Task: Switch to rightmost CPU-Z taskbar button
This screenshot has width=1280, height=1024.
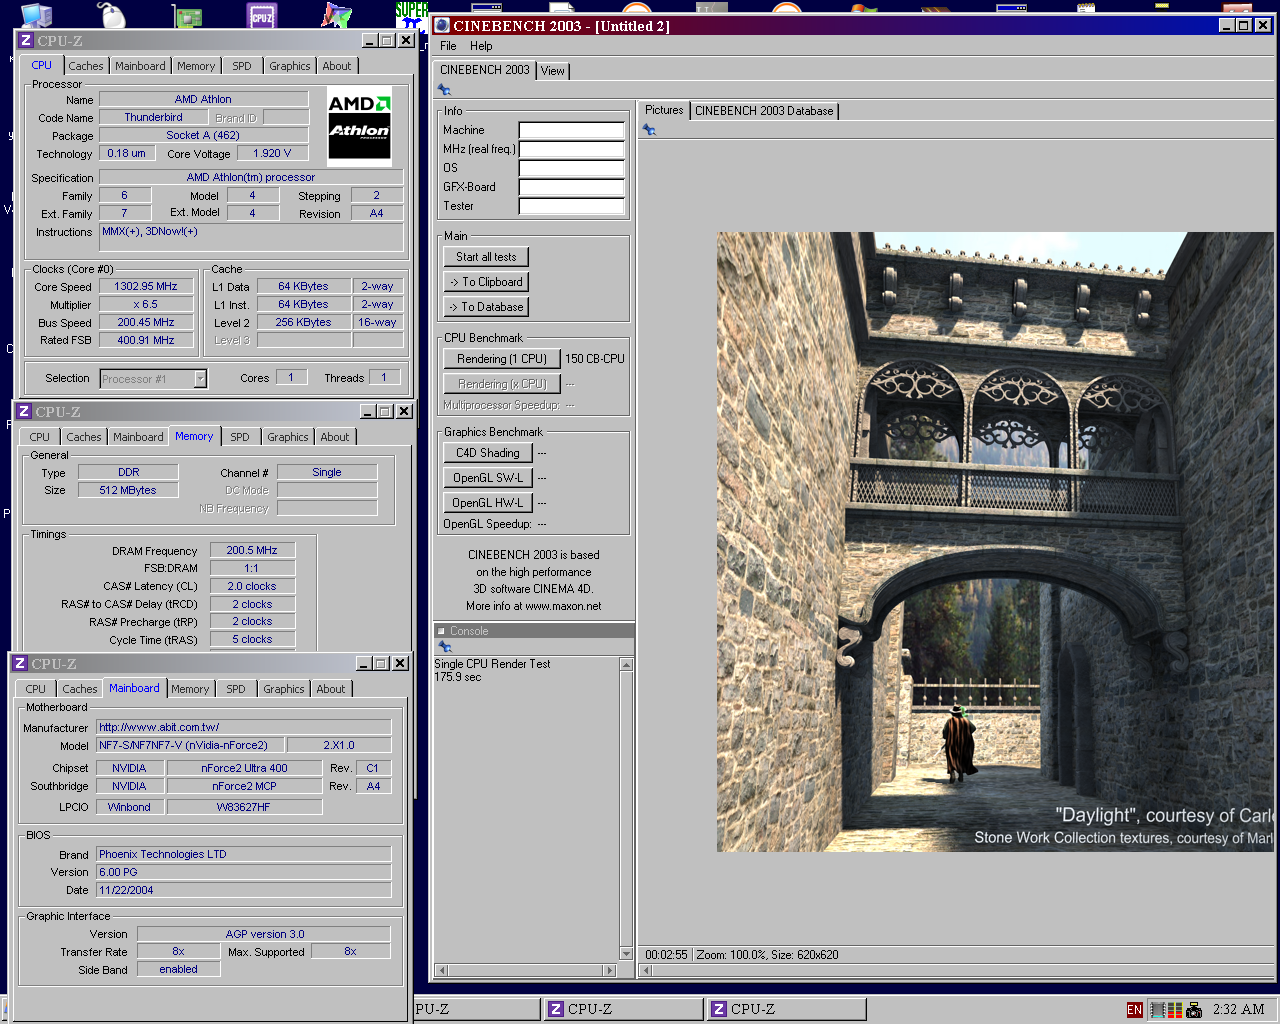Action: 785,1009
